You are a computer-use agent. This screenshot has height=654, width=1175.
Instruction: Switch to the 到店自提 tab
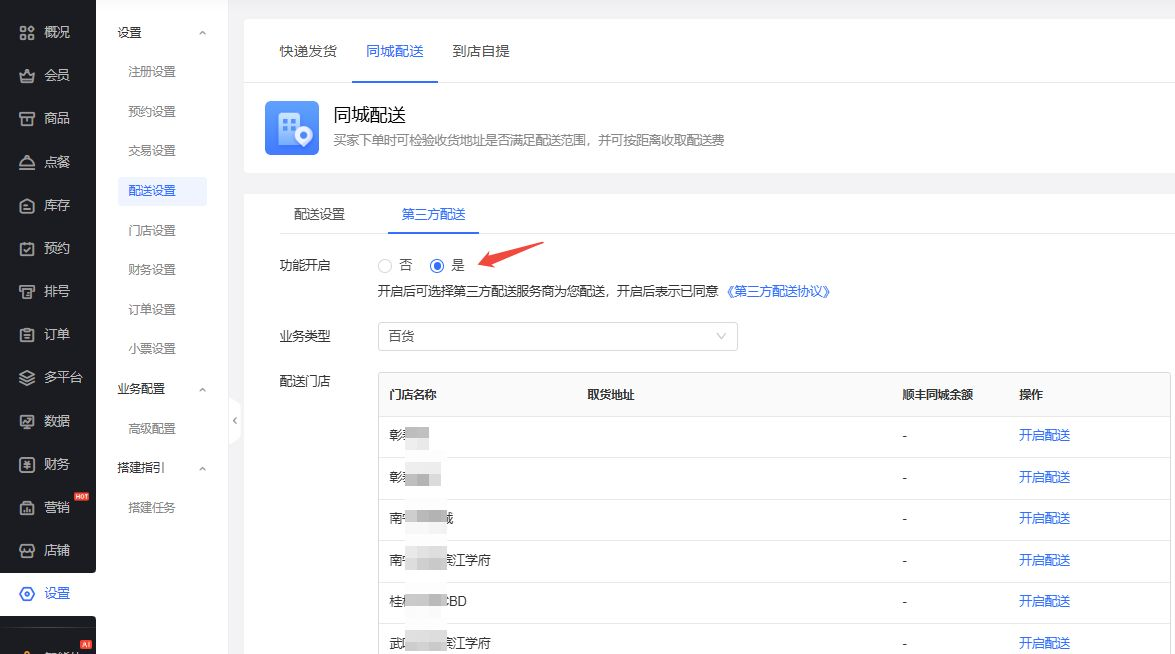click(481, 51)
